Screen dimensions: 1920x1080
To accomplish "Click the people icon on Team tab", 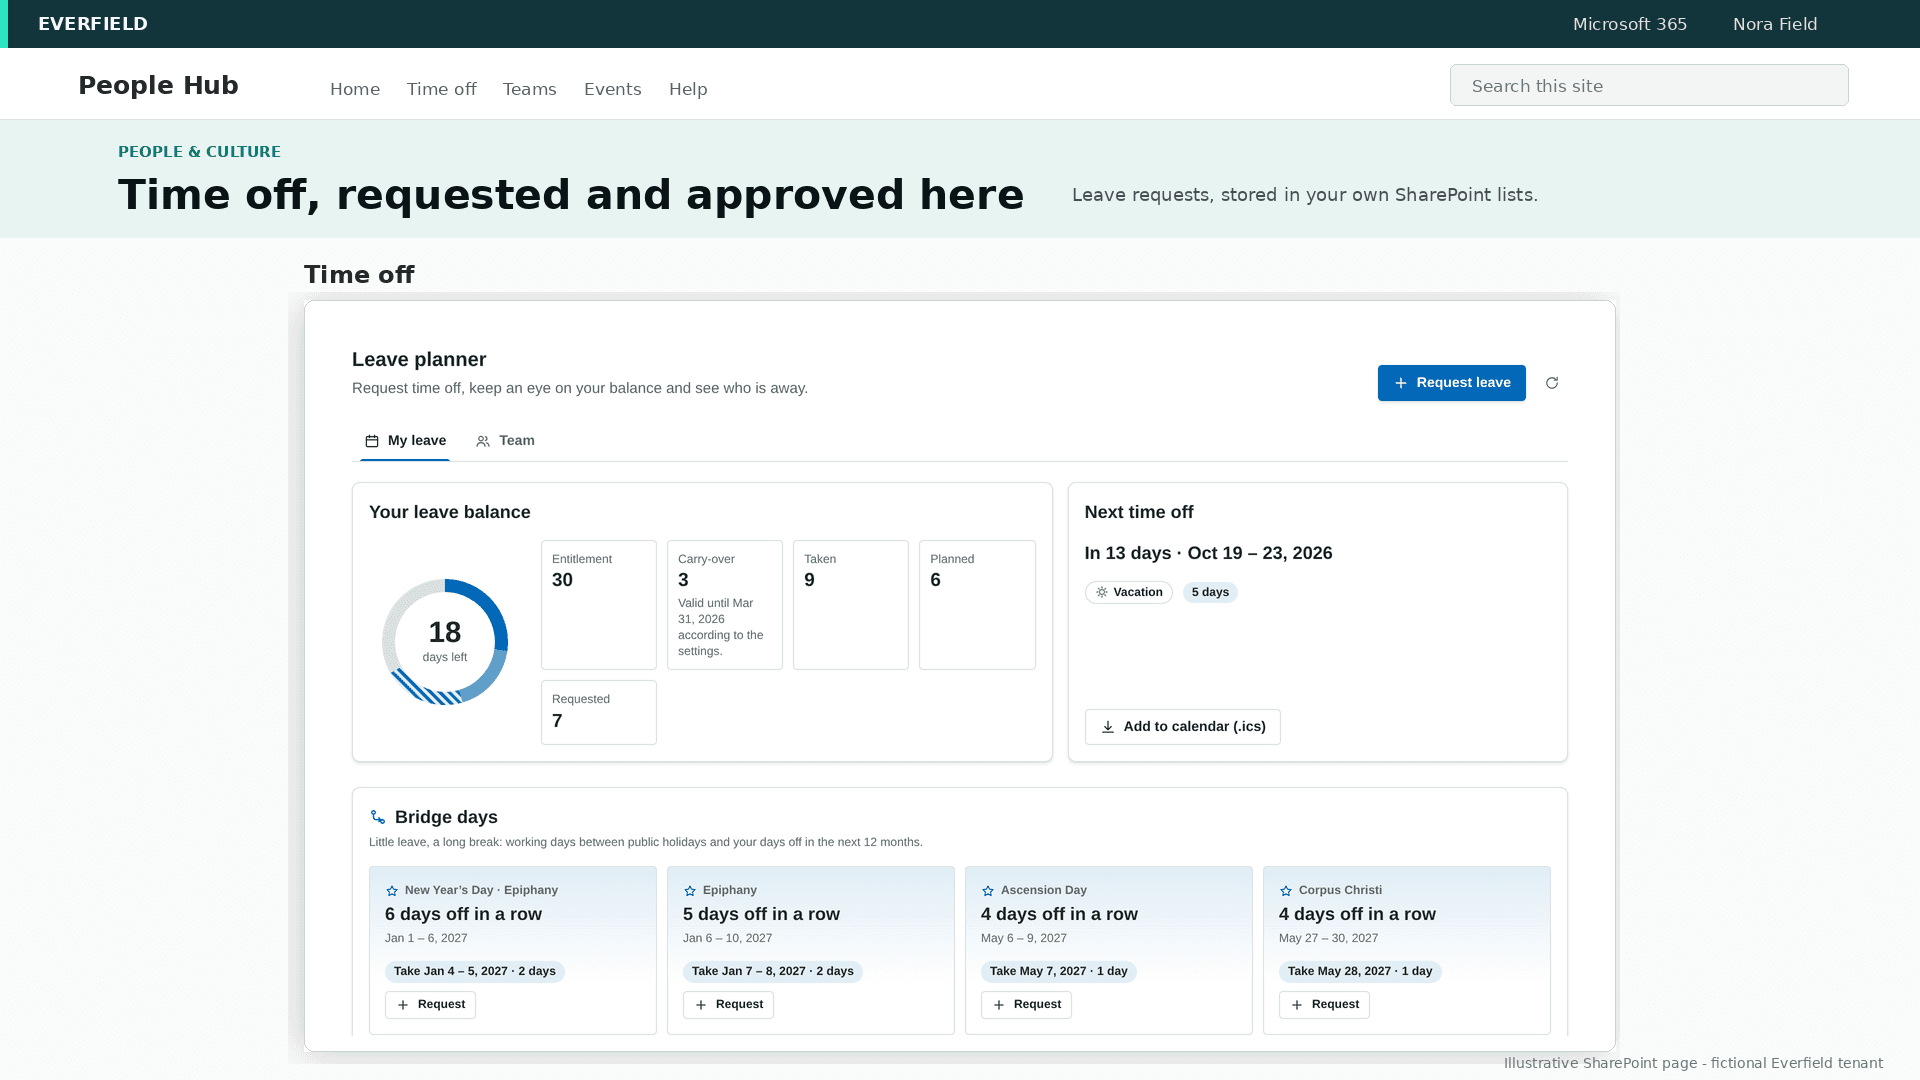I will (x=483, y=441).
